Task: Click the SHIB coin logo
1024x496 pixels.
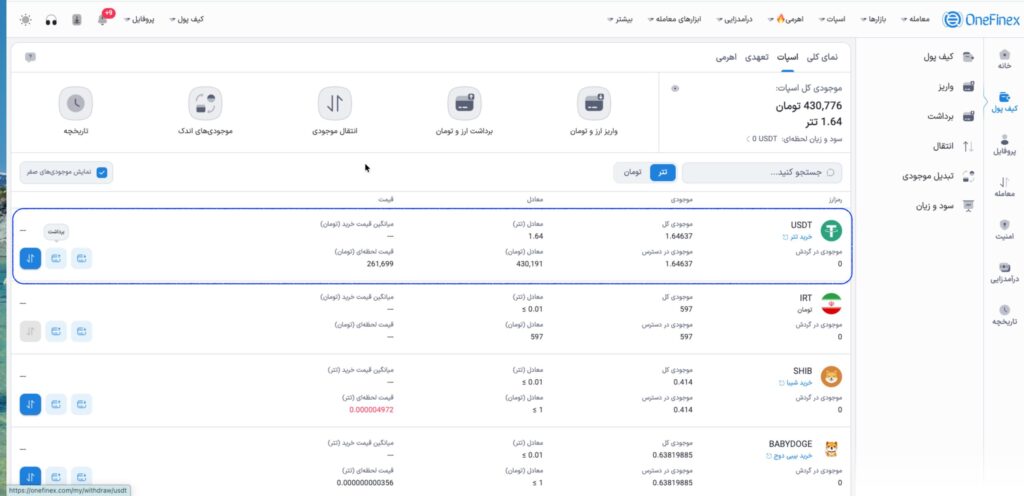Action: tap(831, 377)
